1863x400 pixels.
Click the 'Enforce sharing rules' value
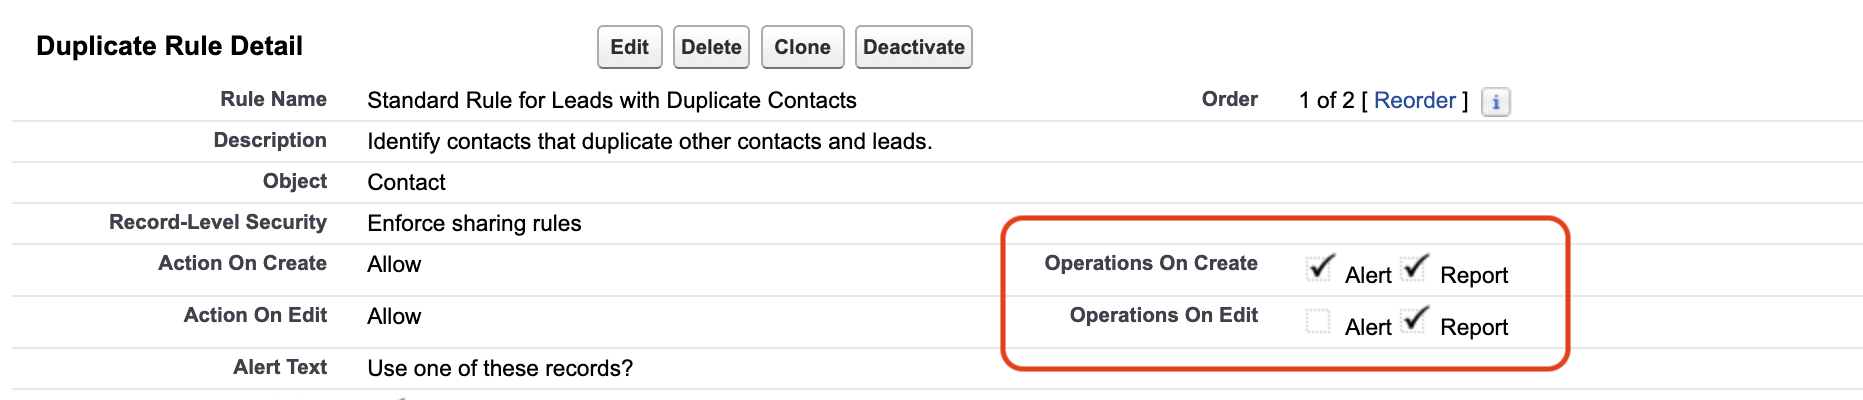point(474,223)
